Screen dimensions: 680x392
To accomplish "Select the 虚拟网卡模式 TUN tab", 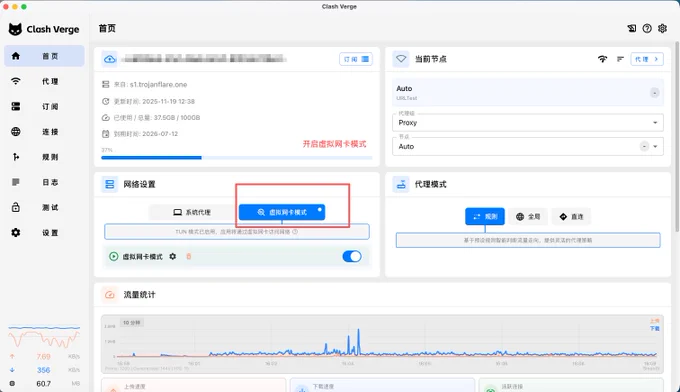I will point(282,212).
